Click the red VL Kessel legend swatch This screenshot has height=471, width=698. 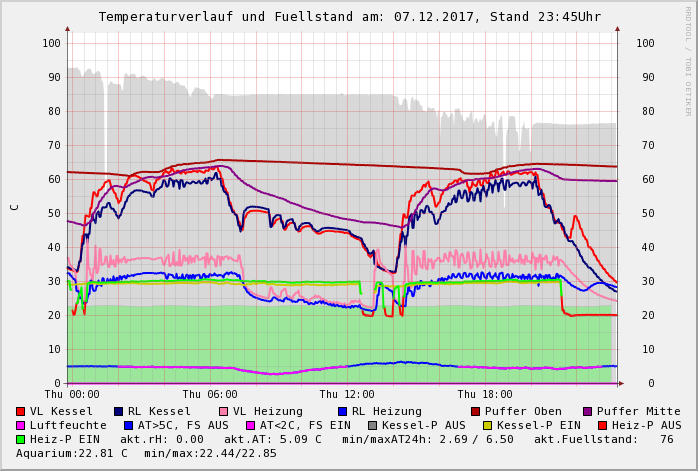[x=21, y=411]
